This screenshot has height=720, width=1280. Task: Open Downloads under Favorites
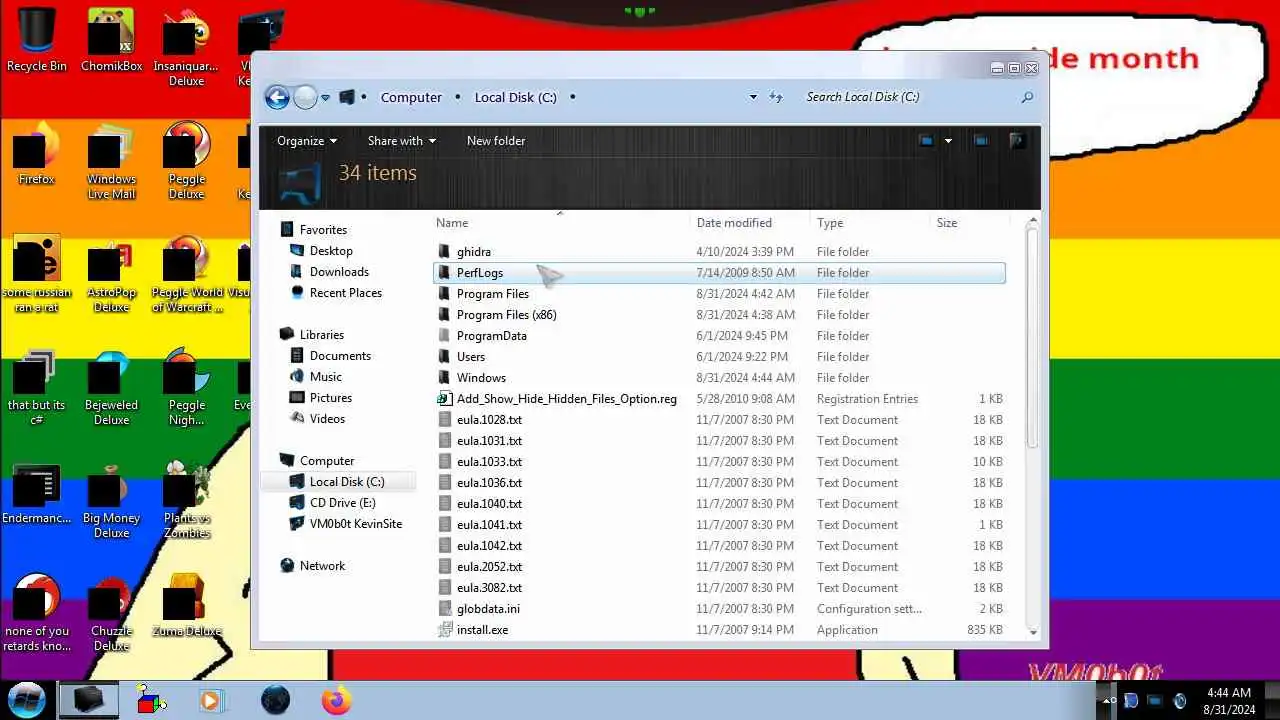(329, 272)
